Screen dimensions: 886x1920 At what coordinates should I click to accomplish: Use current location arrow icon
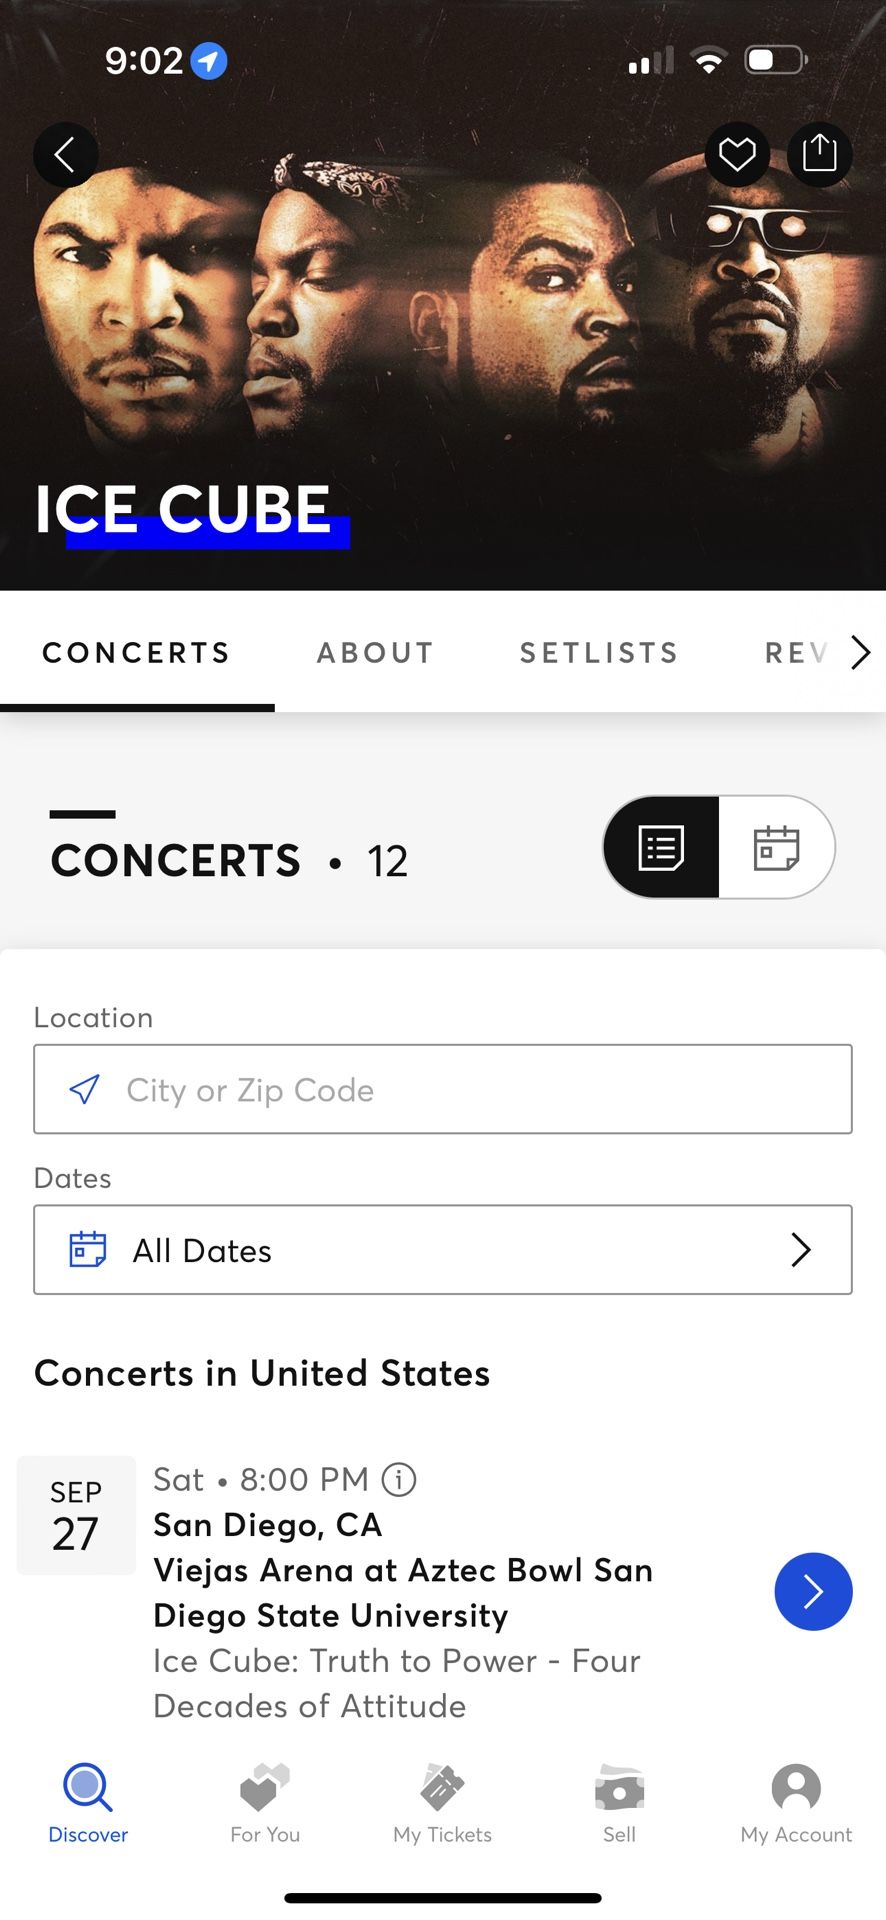(x=84, y=1090)
